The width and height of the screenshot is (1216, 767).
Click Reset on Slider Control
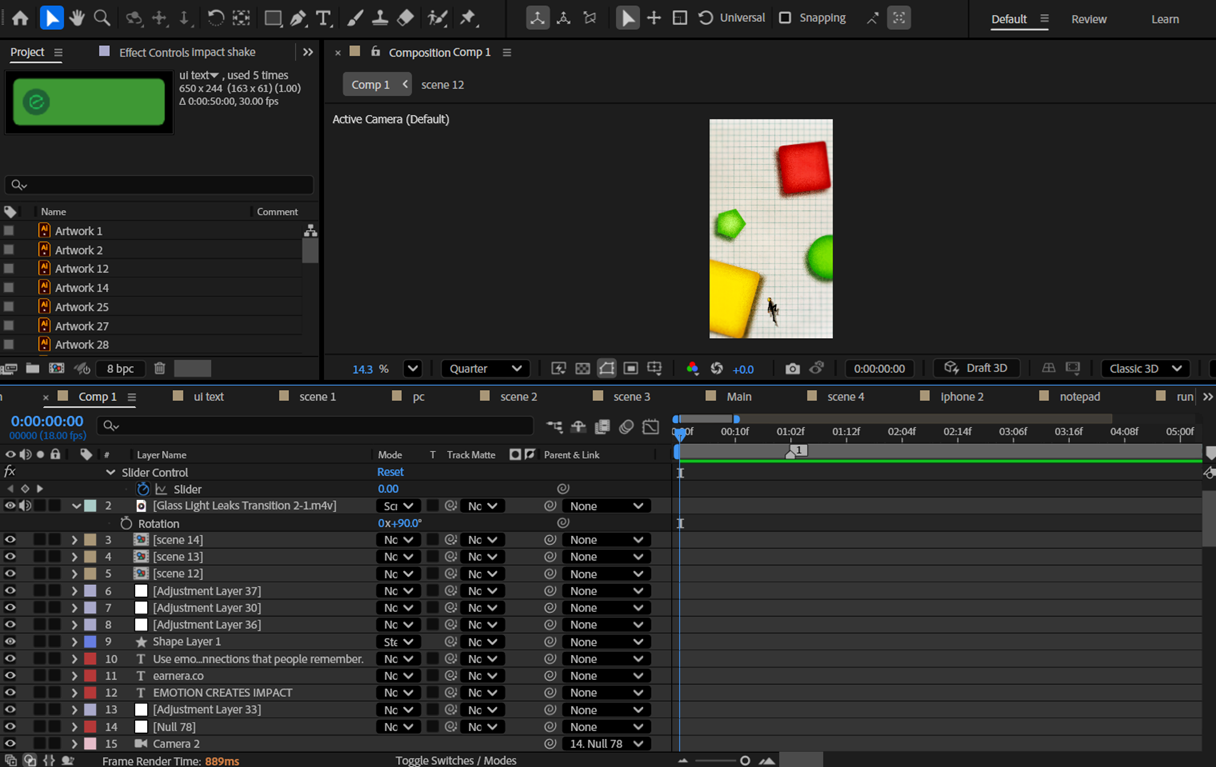pos(390,472)
